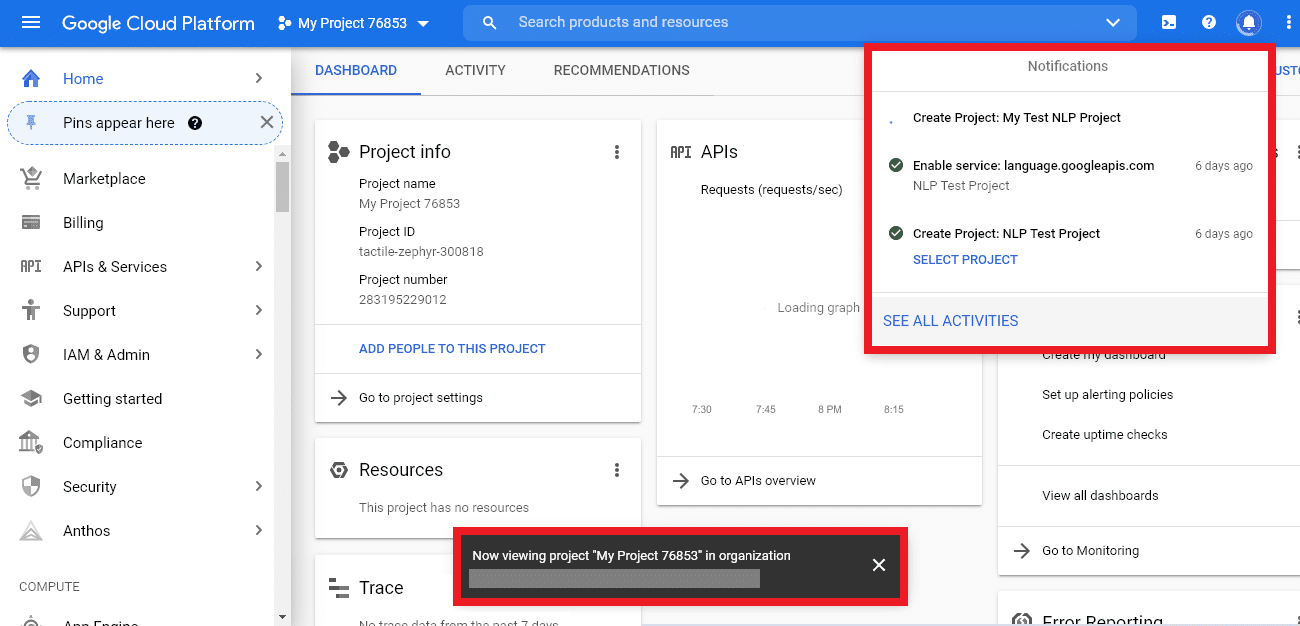Viewport: 1300px width, 626px height.
Task: Click the notifications bell icon
Action: tap(1248, 22)
